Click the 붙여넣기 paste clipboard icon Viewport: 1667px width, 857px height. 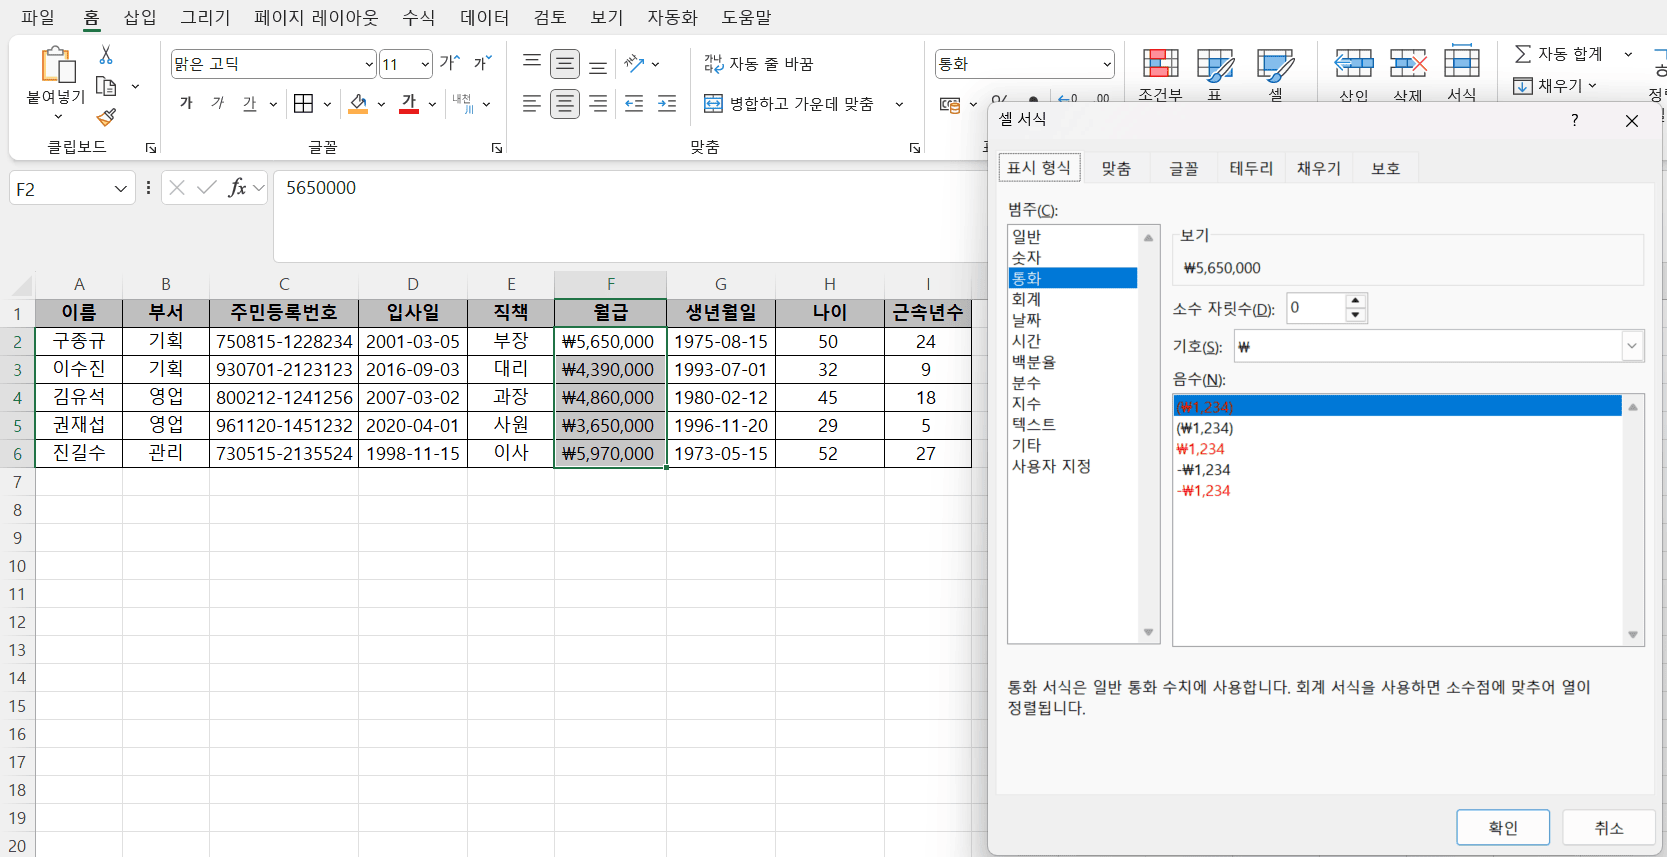coord(57,65)
